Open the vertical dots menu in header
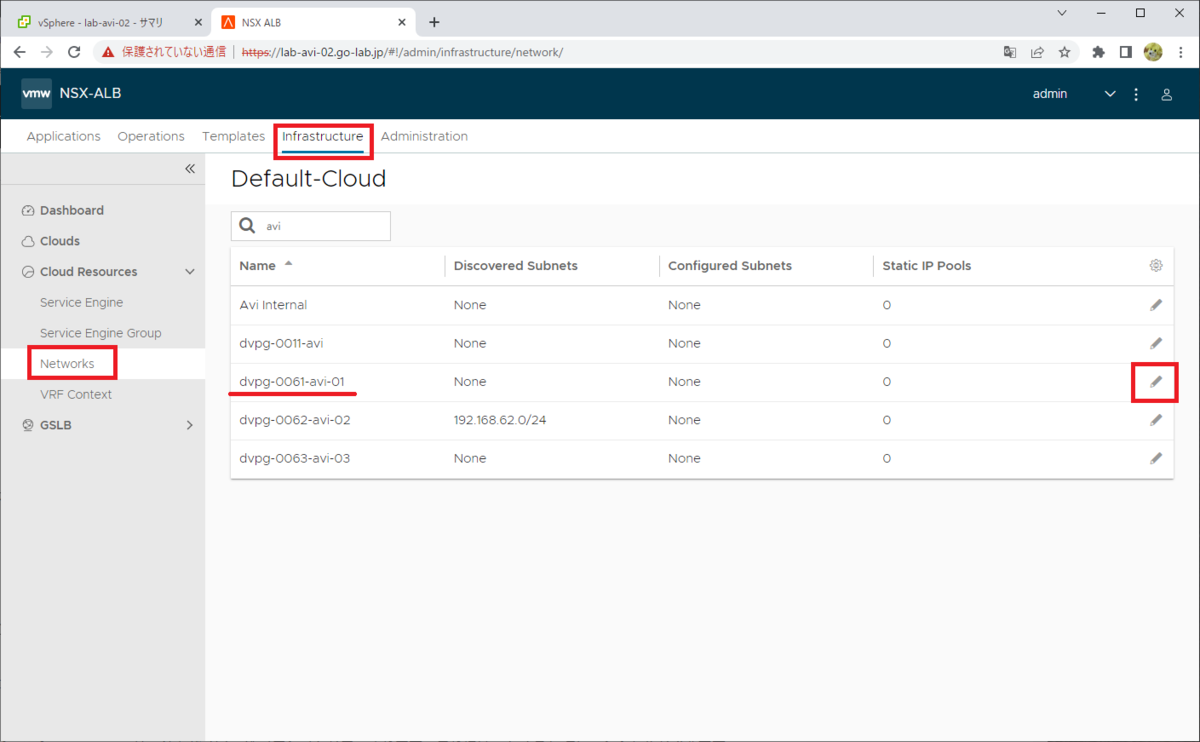 coord(1136,94)
